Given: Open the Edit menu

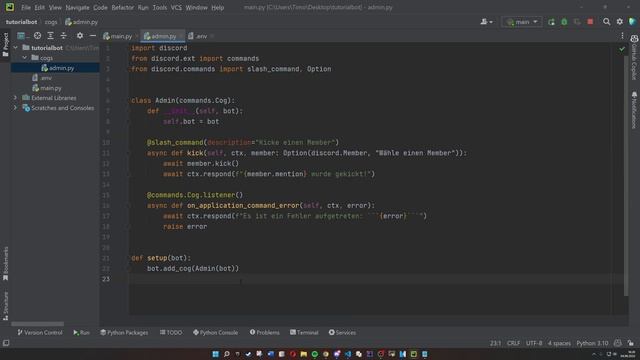Looking at the screenshot, I should coord(40,7).
